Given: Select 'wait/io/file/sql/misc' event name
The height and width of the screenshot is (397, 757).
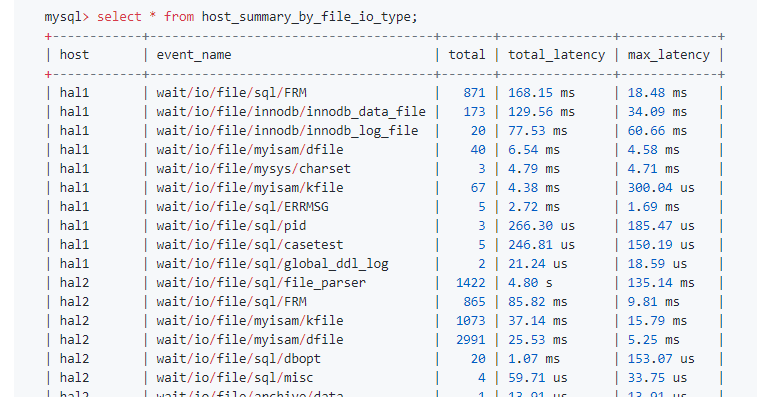Looking at the screenshot, I should point(235,378).
